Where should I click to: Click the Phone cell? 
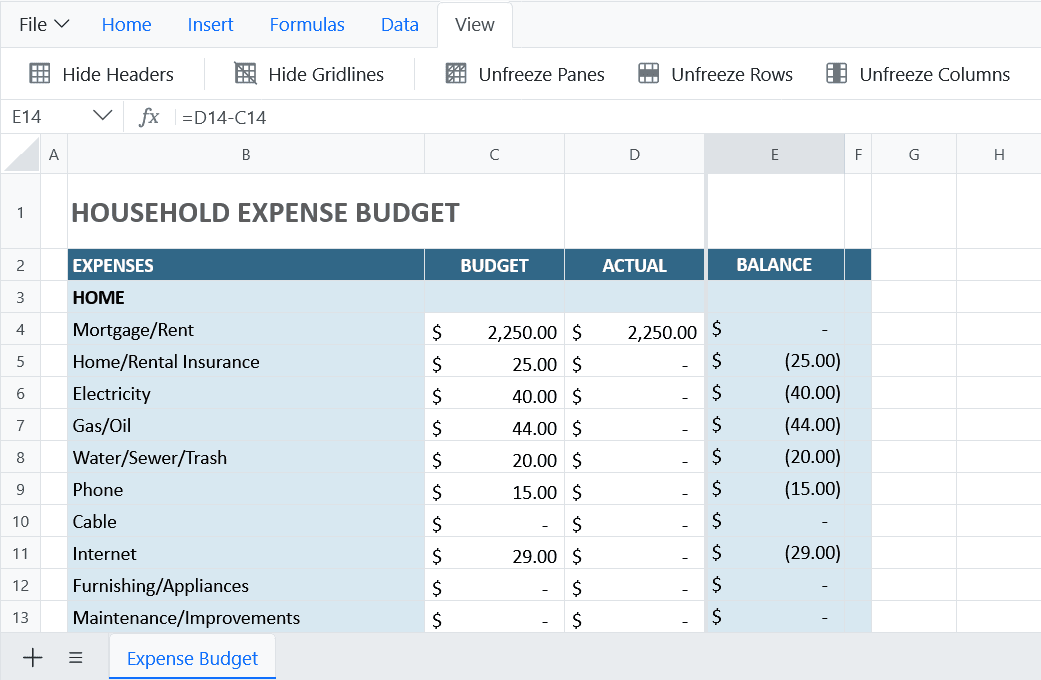click(x=246, y=489)
